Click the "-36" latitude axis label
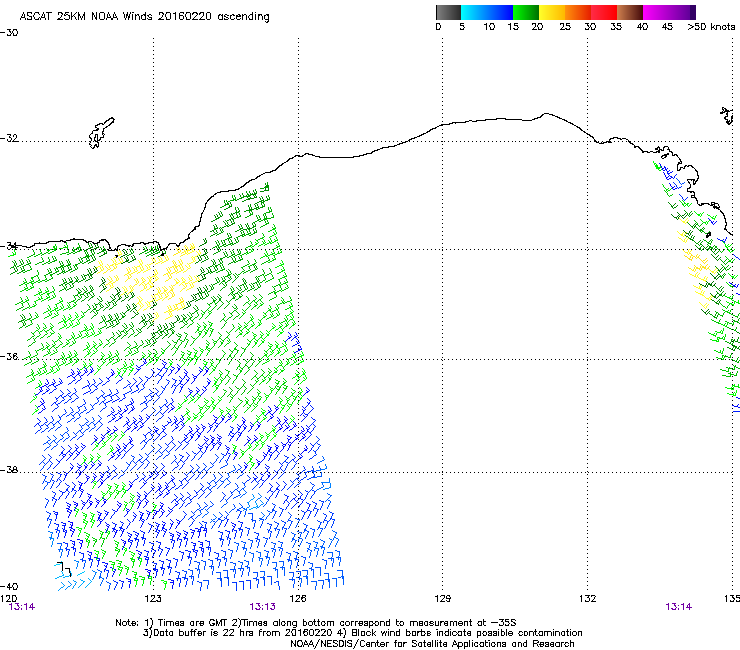This screenshot has width=740, height=650. point(9,356)
